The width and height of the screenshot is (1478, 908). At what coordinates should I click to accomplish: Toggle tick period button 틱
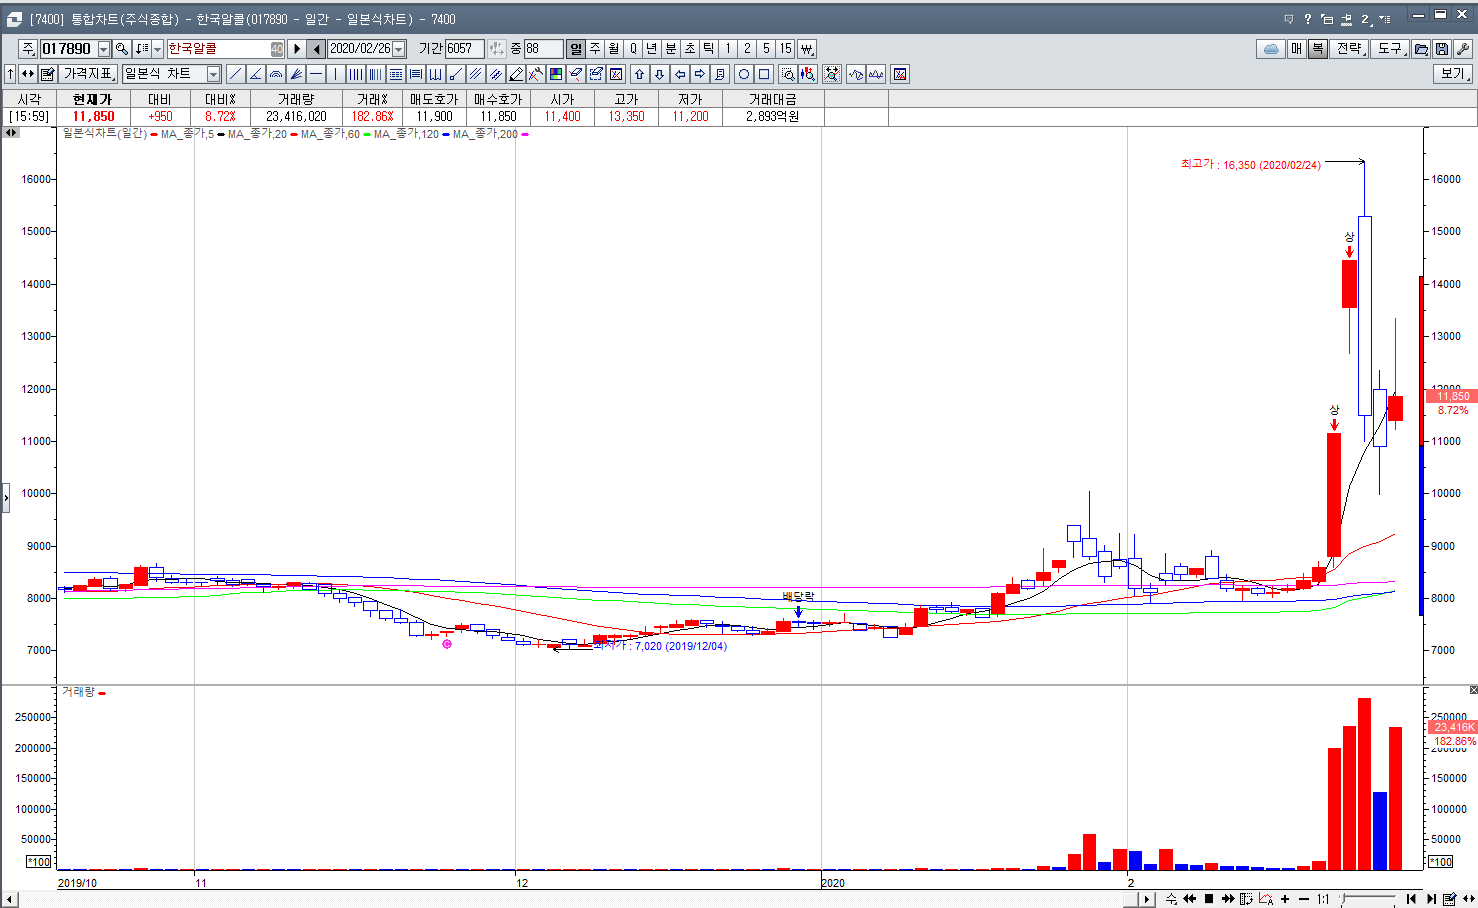pos(709,48)
